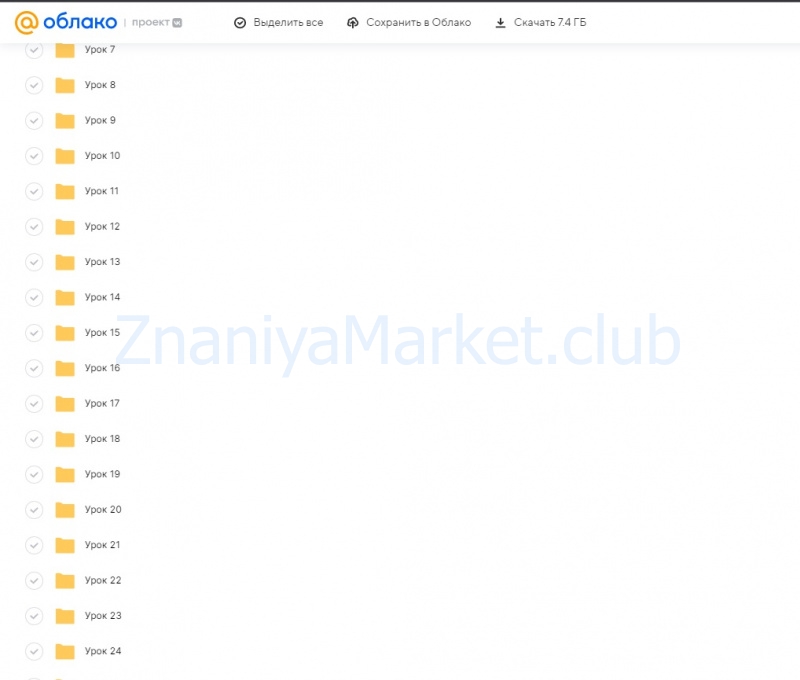Viewport: 800px width, 680px height.
Task: Click the Выделить все checkmark icon
Action: click(240, 23)
